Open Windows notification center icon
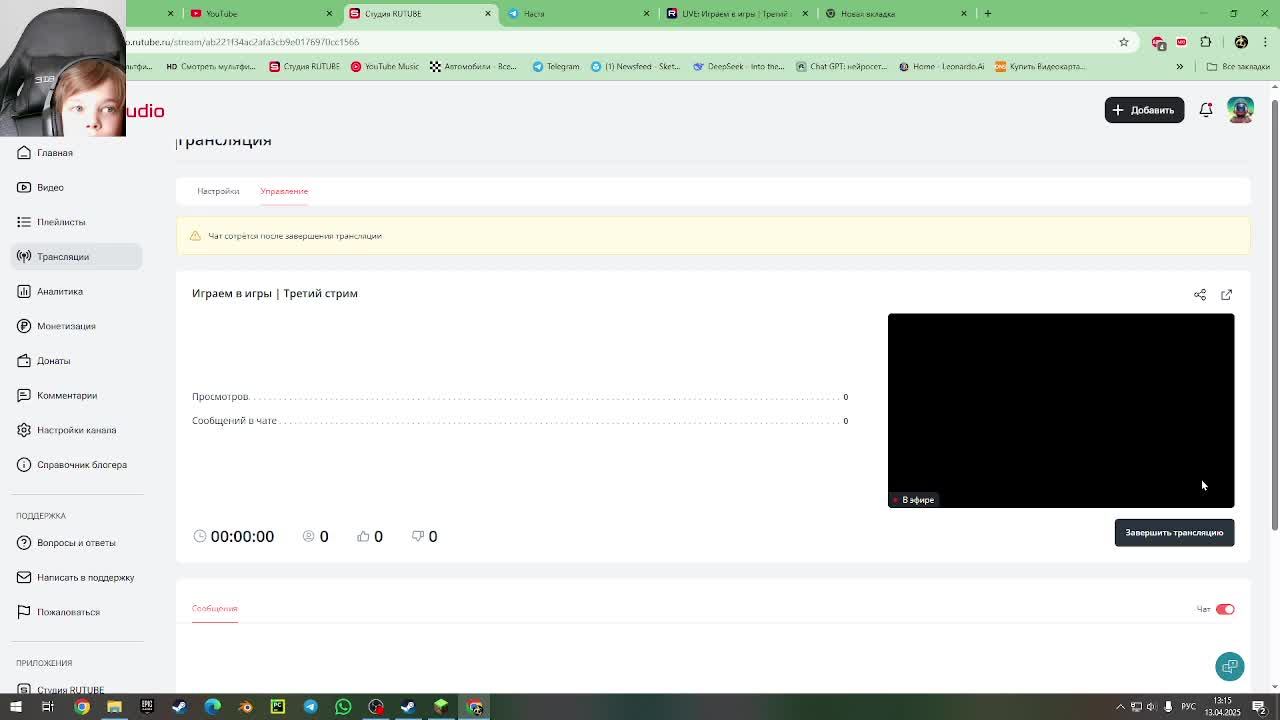Viewport: 1280px width, 720px height. coord(1259,707)
